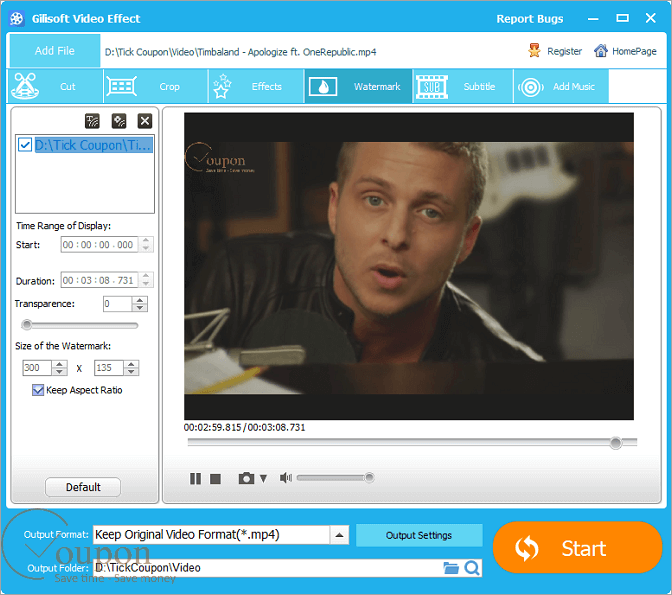Select the D:\Tick Coupon\Ti... watermark entry

tap(93, 145)
